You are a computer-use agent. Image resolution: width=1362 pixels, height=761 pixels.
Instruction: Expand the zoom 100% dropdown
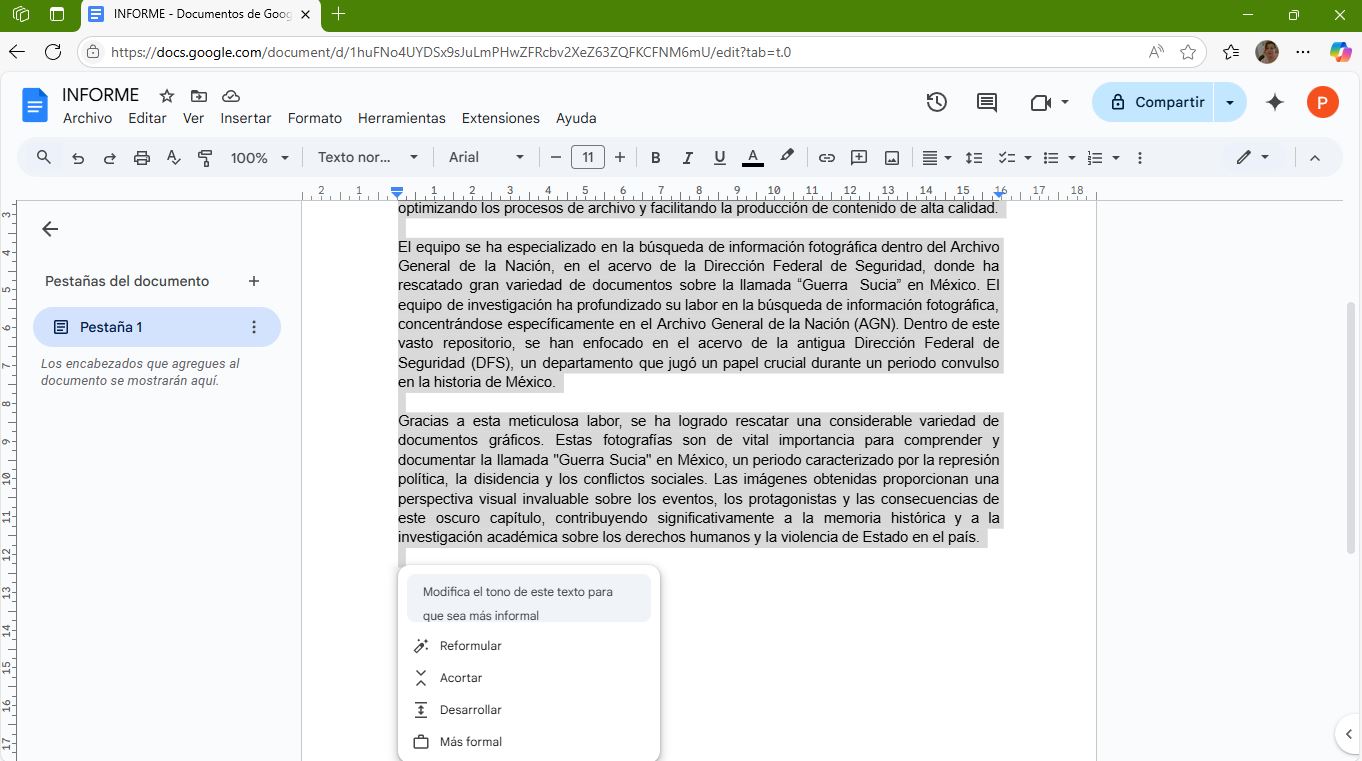point(259,158)
